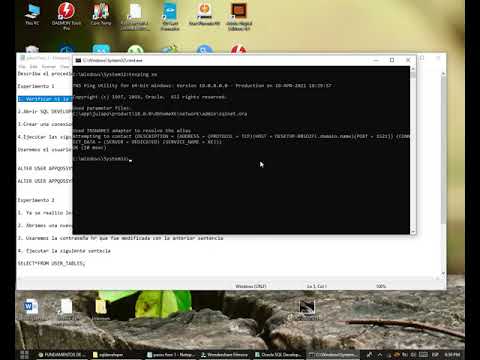This screenshot has height=360, width=480.
Task: Switch to Oracle SQL Developer in taskbar
Action: [x=278, y=355]
